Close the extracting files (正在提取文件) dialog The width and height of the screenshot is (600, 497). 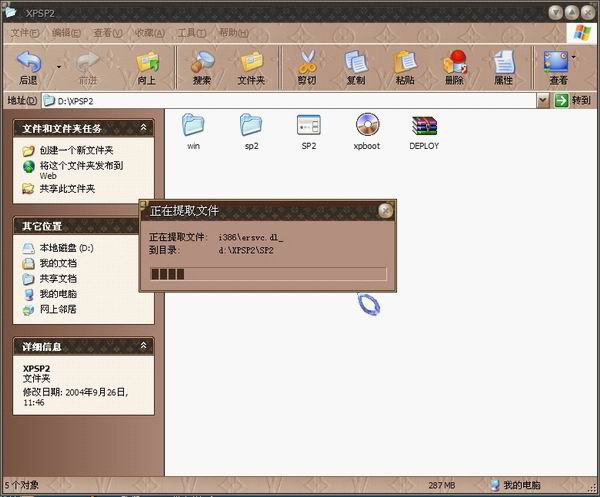(x=385, y=210)
